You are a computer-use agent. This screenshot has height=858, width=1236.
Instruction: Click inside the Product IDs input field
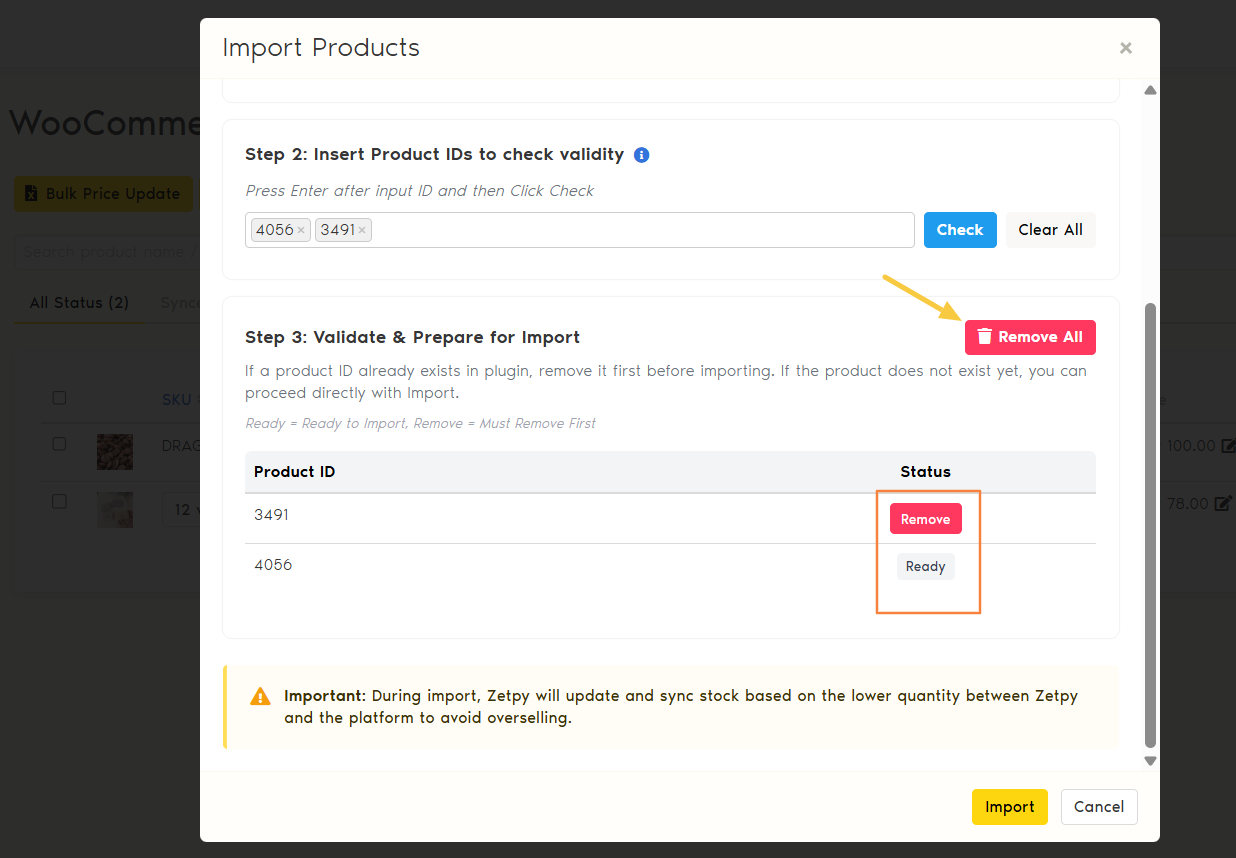640,230
